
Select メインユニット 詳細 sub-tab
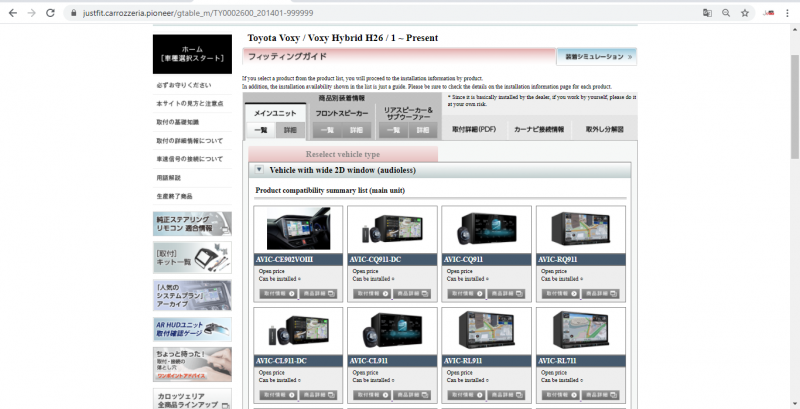tap(290, 131)
